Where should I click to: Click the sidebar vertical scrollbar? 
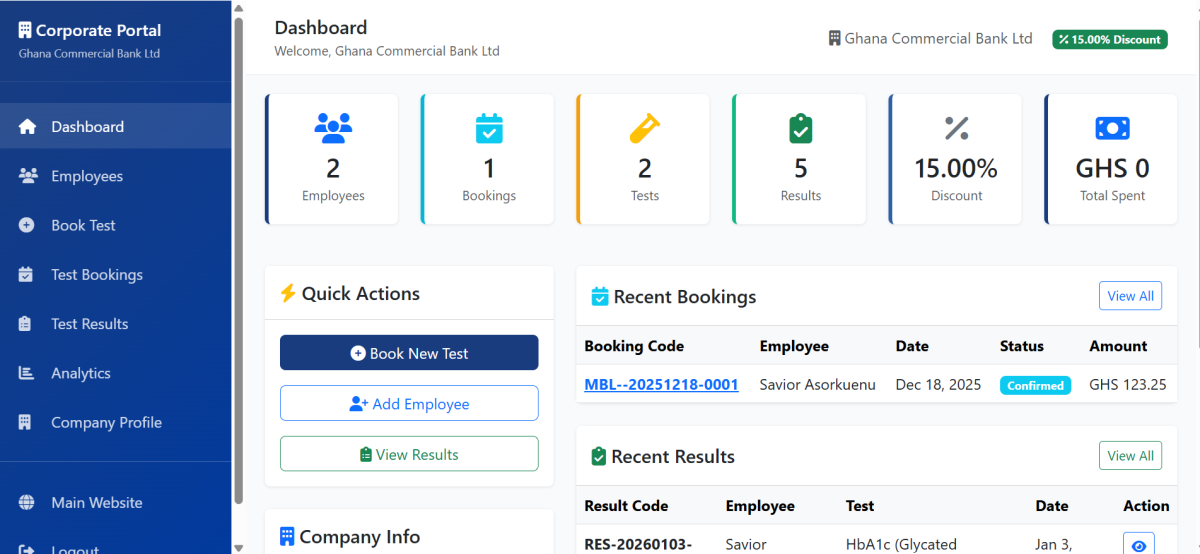[x=238, y=260]
